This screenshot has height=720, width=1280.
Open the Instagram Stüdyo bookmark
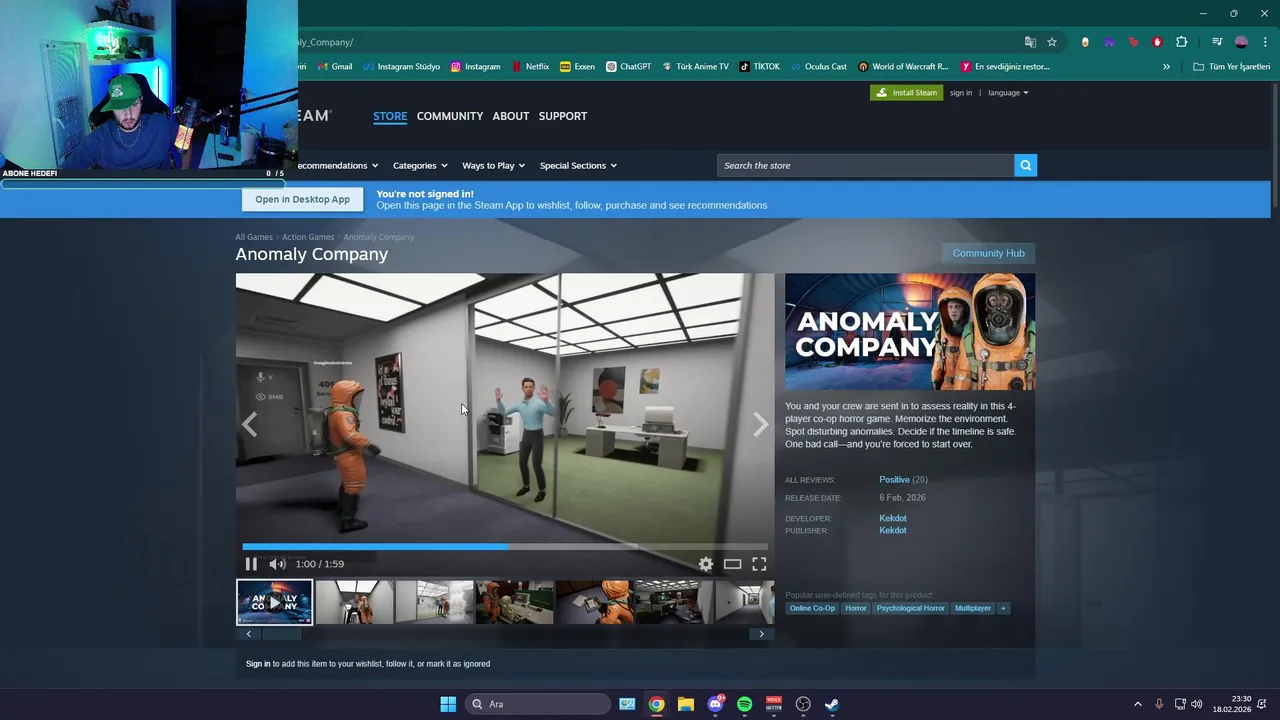401,67
